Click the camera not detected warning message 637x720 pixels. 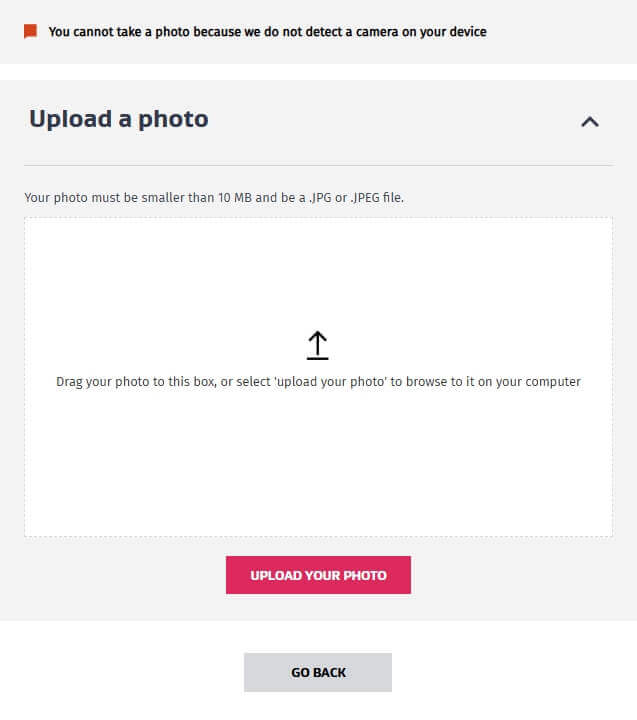tap(267, 32)
